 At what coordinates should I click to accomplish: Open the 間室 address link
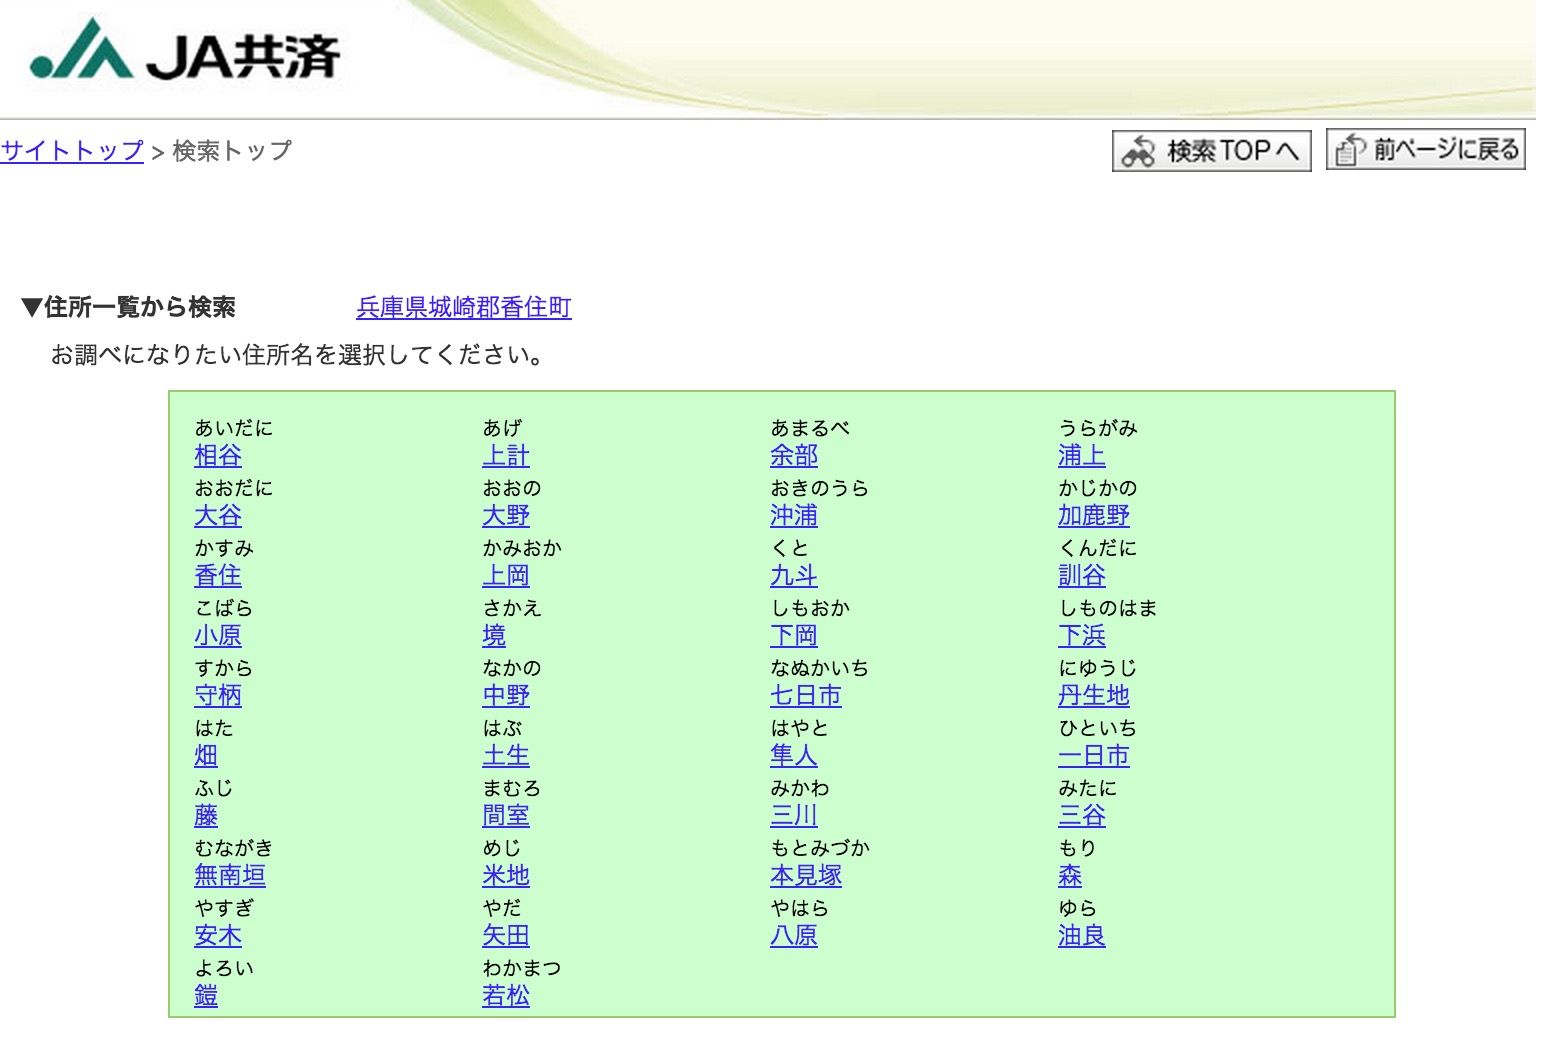pyautogui.click(x=506, y=816)
